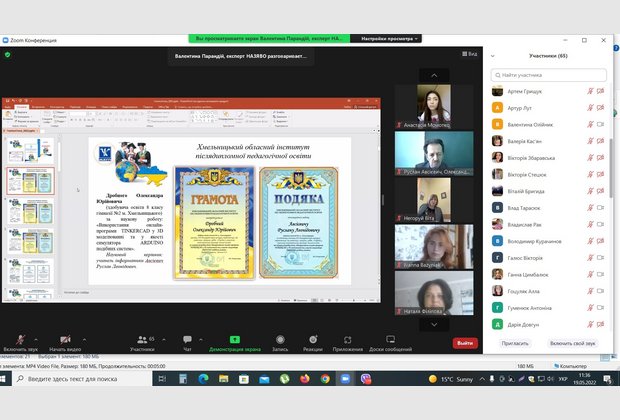This screenshot has width=620, height=420.
Task: Open Microsoft Store from taskbar
Action: pos(244,379)
